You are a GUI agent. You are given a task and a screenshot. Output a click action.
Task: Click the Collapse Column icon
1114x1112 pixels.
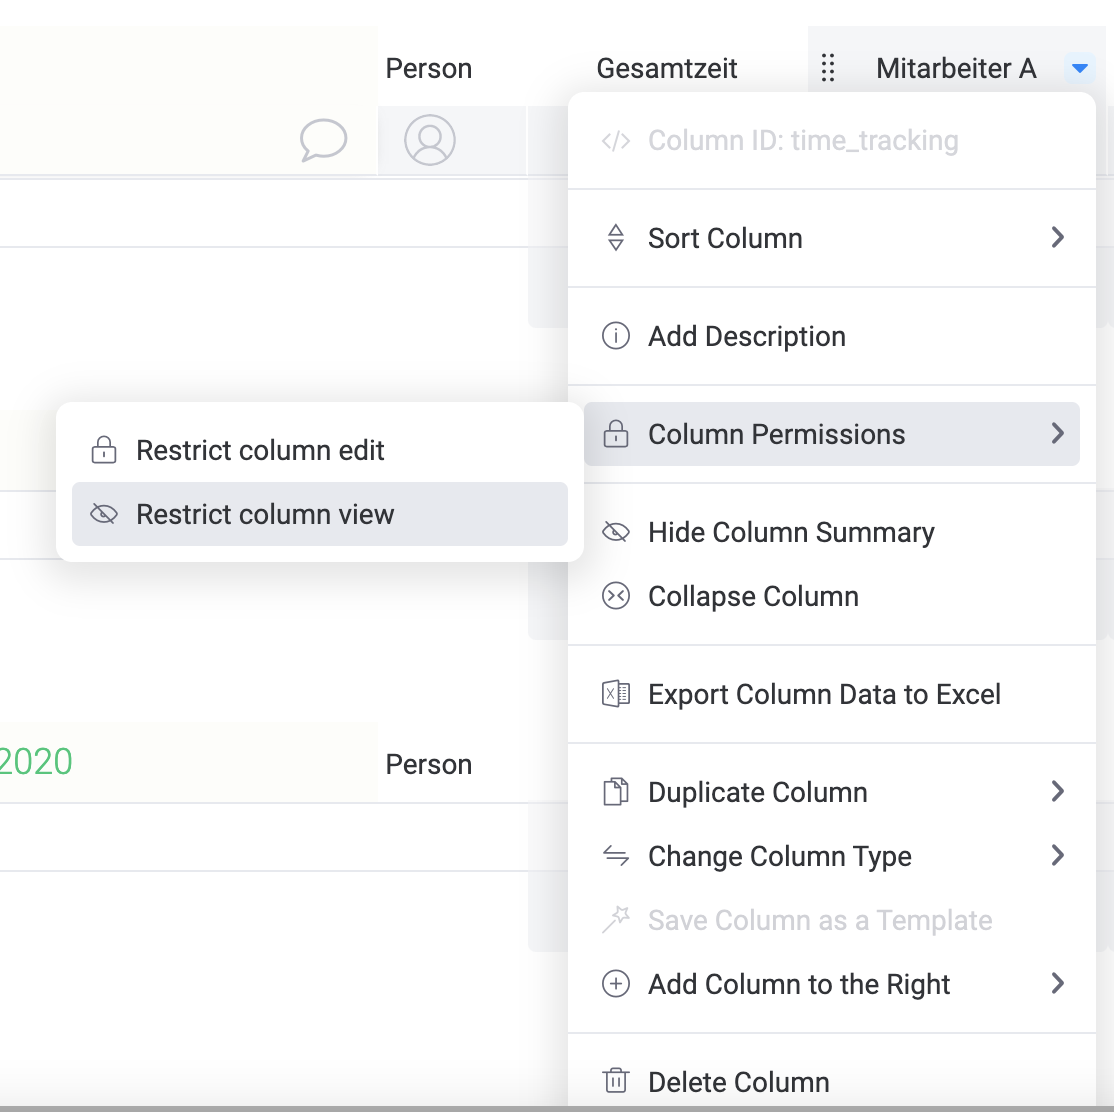[x=616, y=596]
